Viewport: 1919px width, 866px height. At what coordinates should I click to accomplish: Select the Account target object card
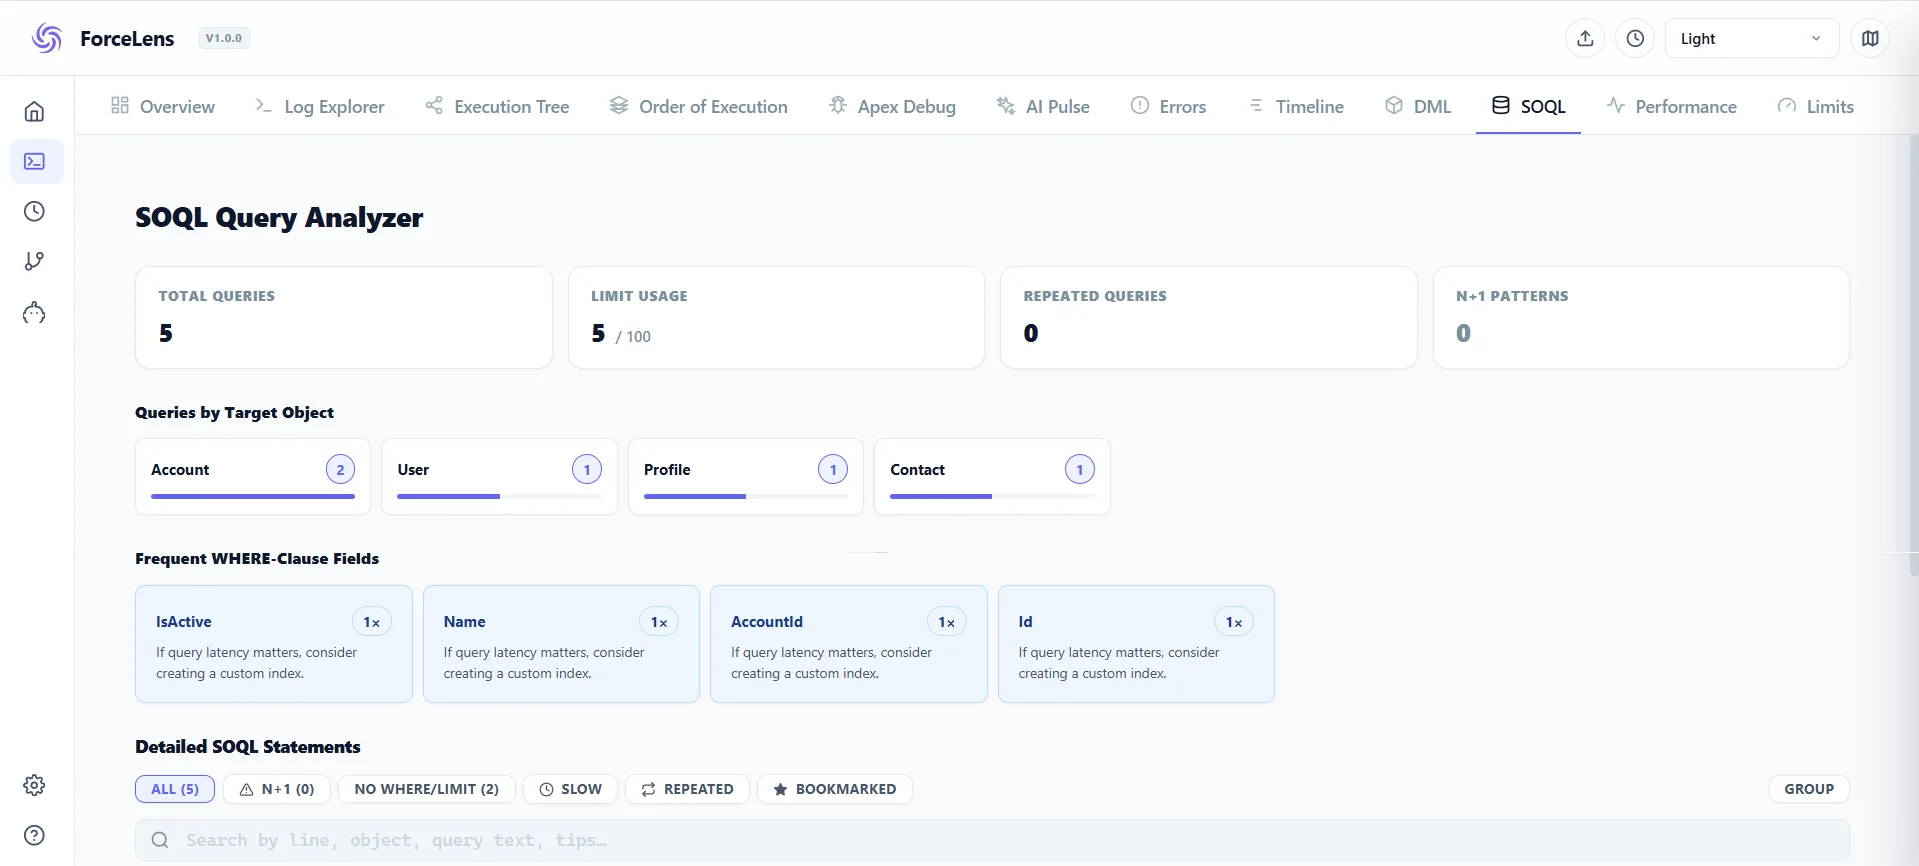[253, 476]
